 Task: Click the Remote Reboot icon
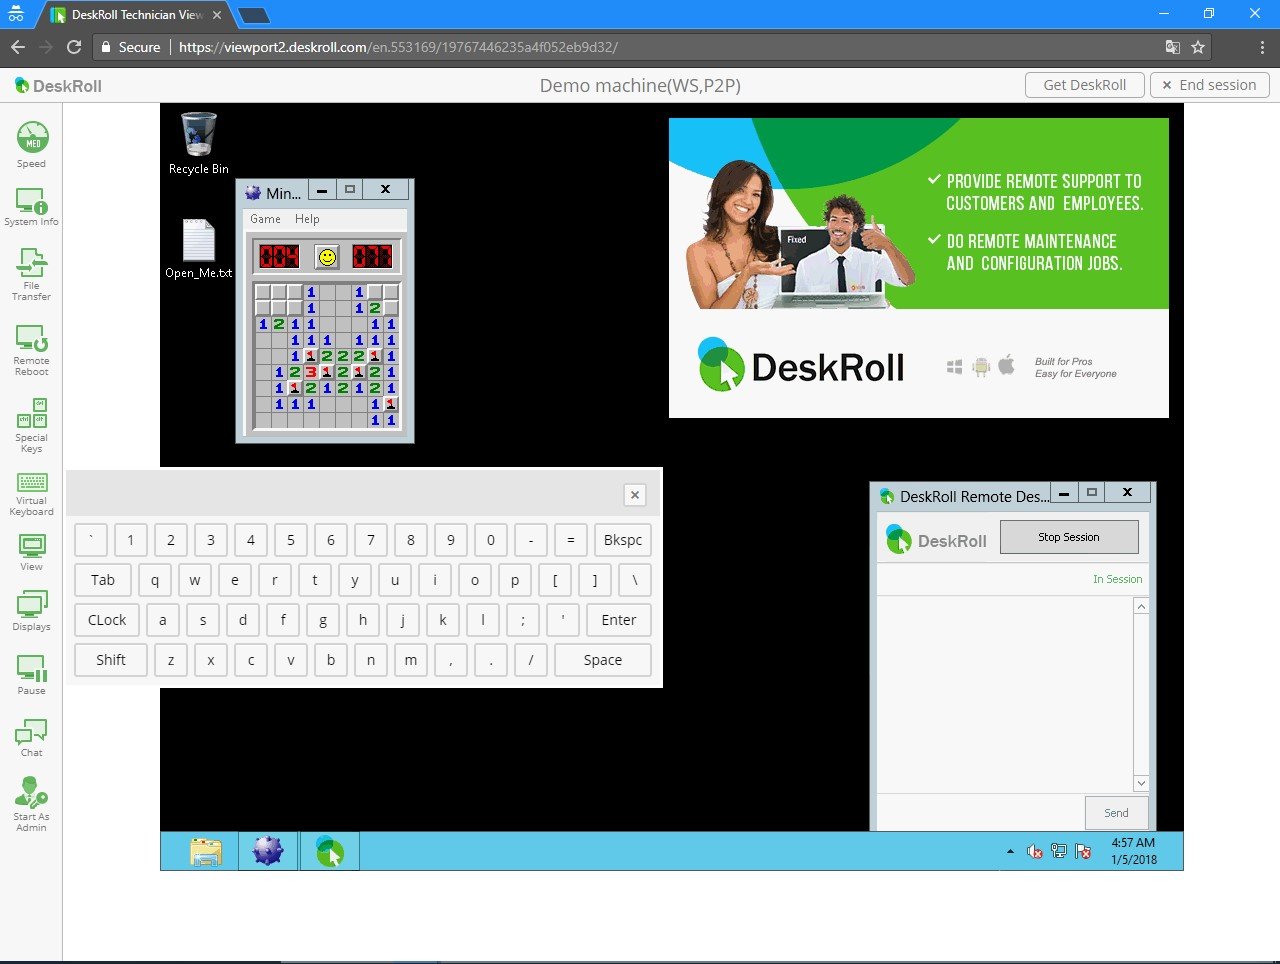(32, 350)
